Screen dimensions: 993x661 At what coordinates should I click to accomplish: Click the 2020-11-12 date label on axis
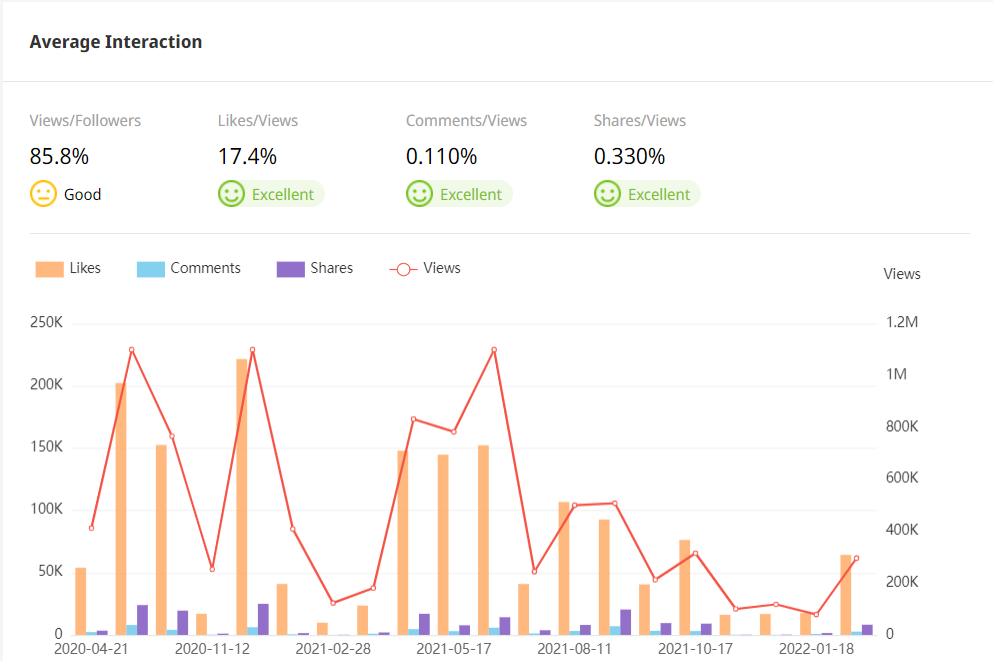212,648
